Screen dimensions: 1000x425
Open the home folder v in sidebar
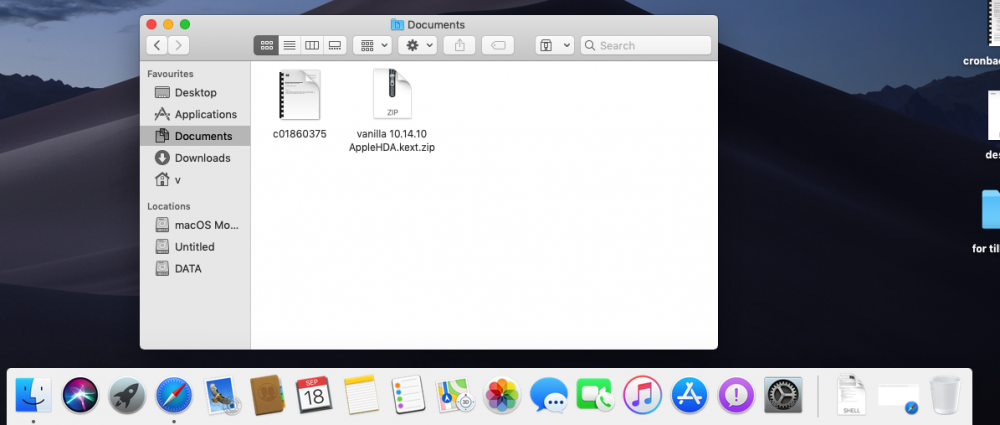coord(195,180)
